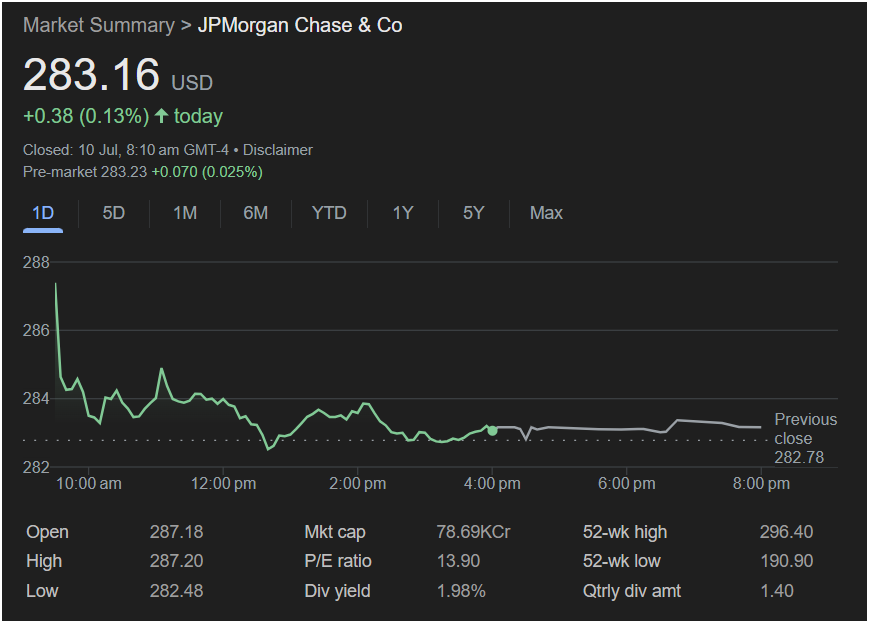
Task: Select the +0.070 (0.025%) pre-market change
Action: click(207, 172)
